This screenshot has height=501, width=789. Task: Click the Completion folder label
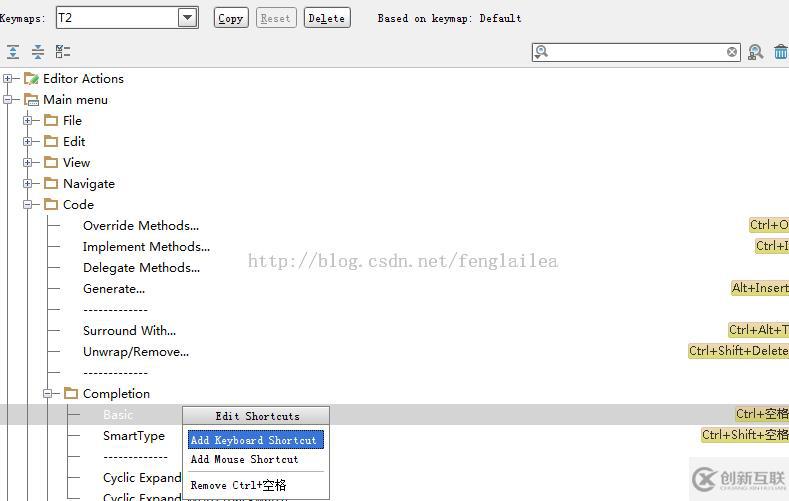116,393
